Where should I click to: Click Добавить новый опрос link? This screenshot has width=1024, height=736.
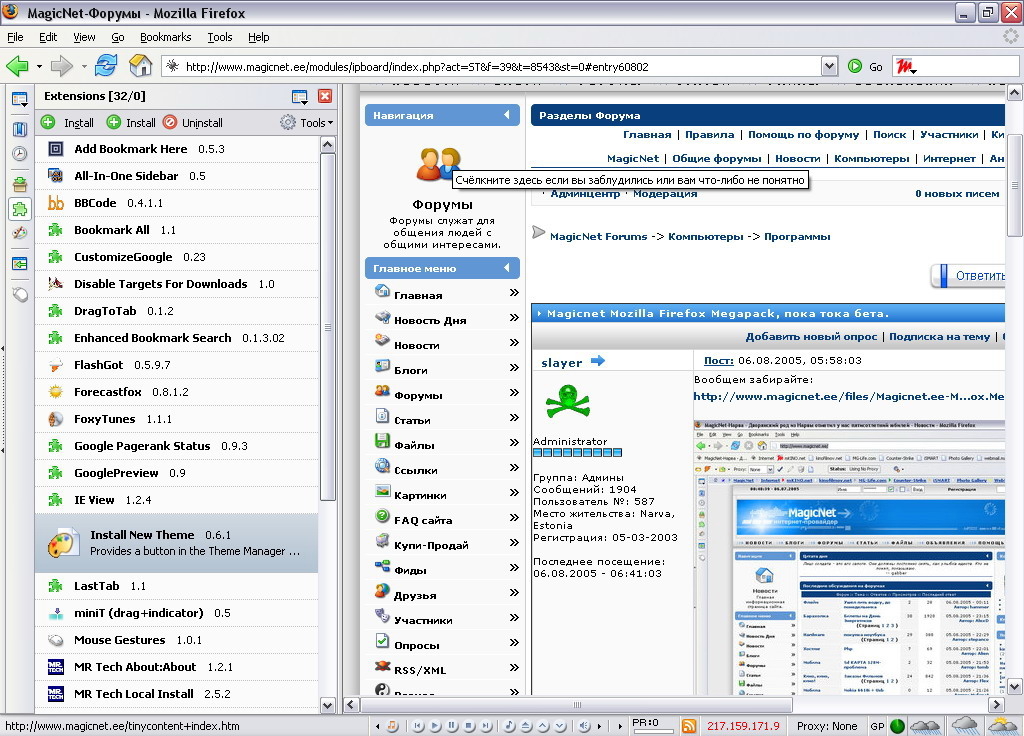[811, 336]
